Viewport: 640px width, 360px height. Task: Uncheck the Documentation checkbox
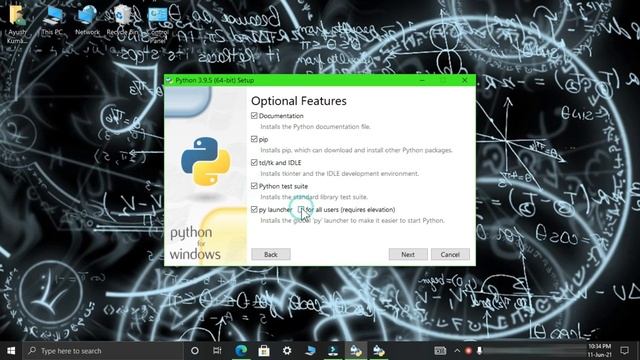pos(254,116)
